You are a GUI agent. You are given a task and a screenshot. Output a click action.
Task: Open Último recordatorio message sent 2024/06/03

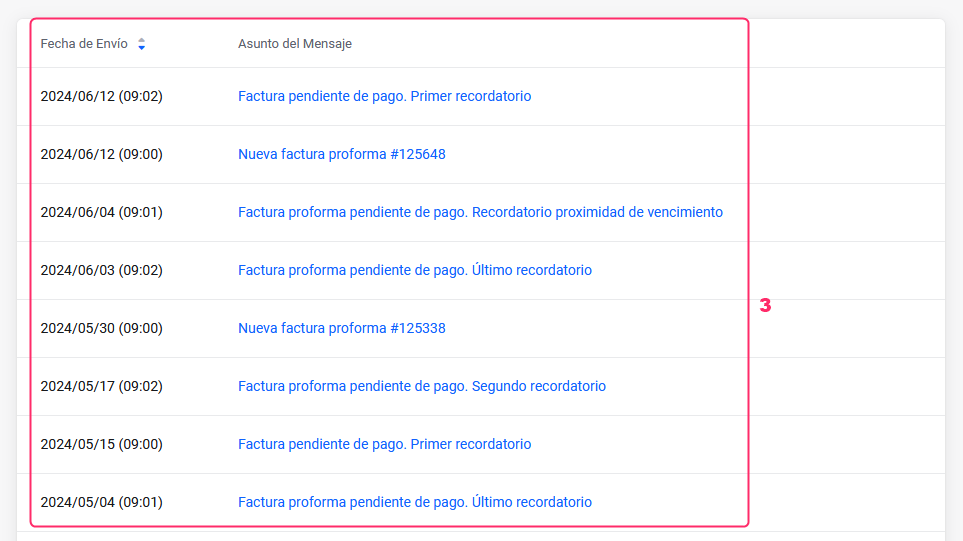415,271
